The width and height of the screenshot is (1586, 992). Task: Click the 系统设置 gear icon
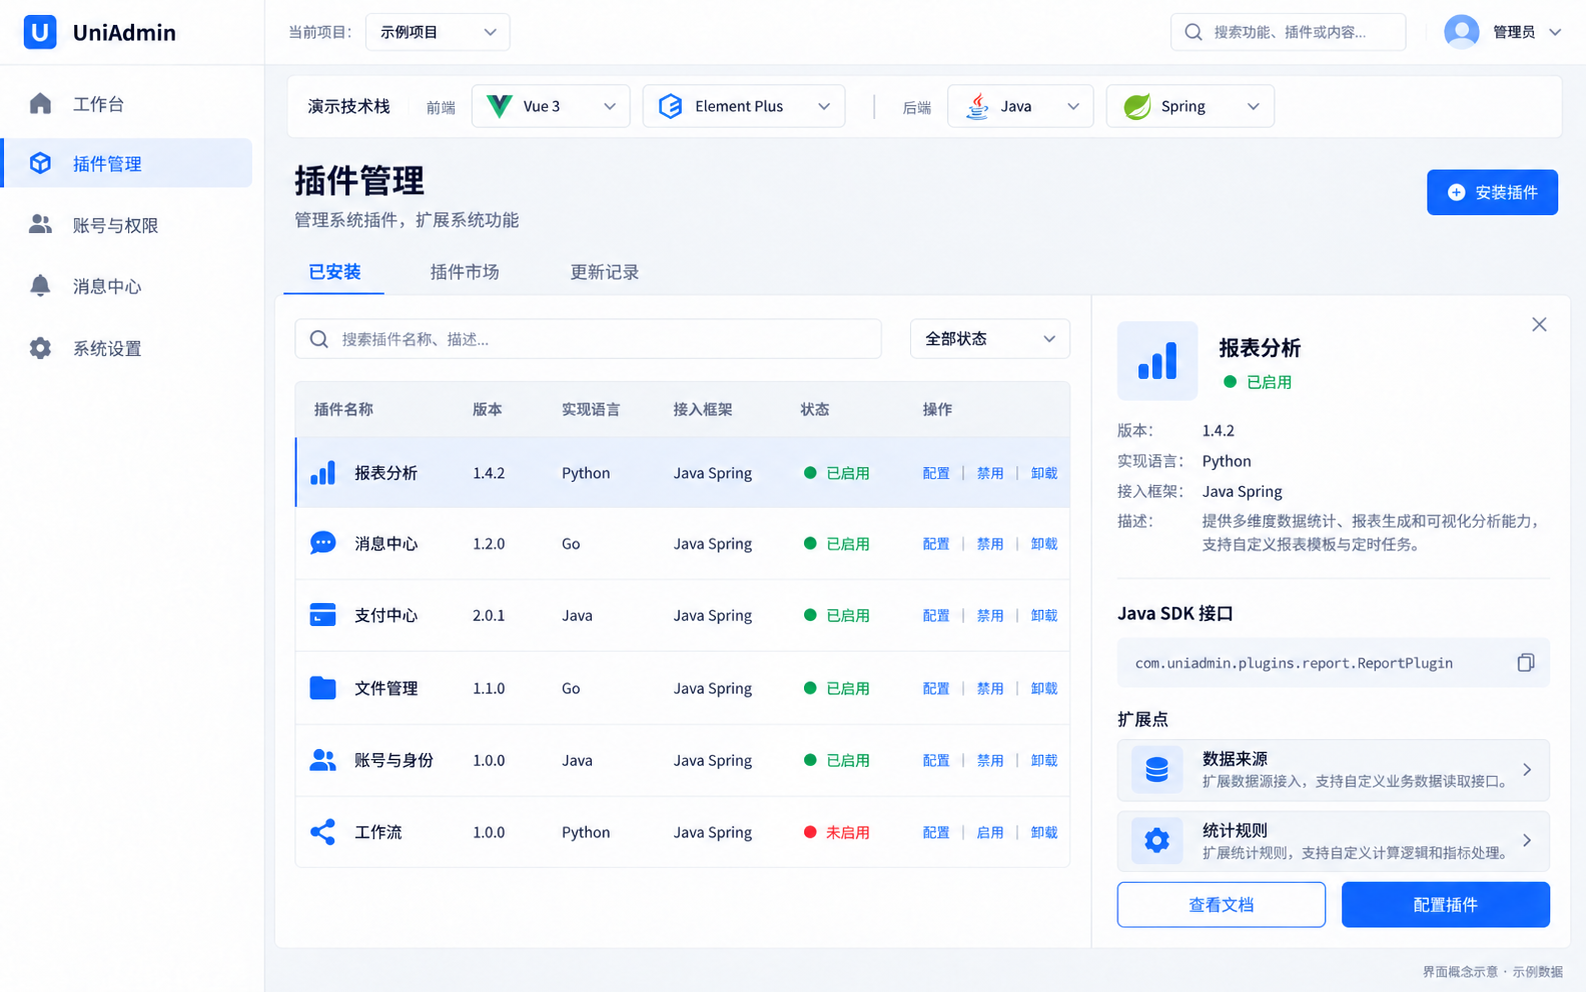click(x=40, y=348)
